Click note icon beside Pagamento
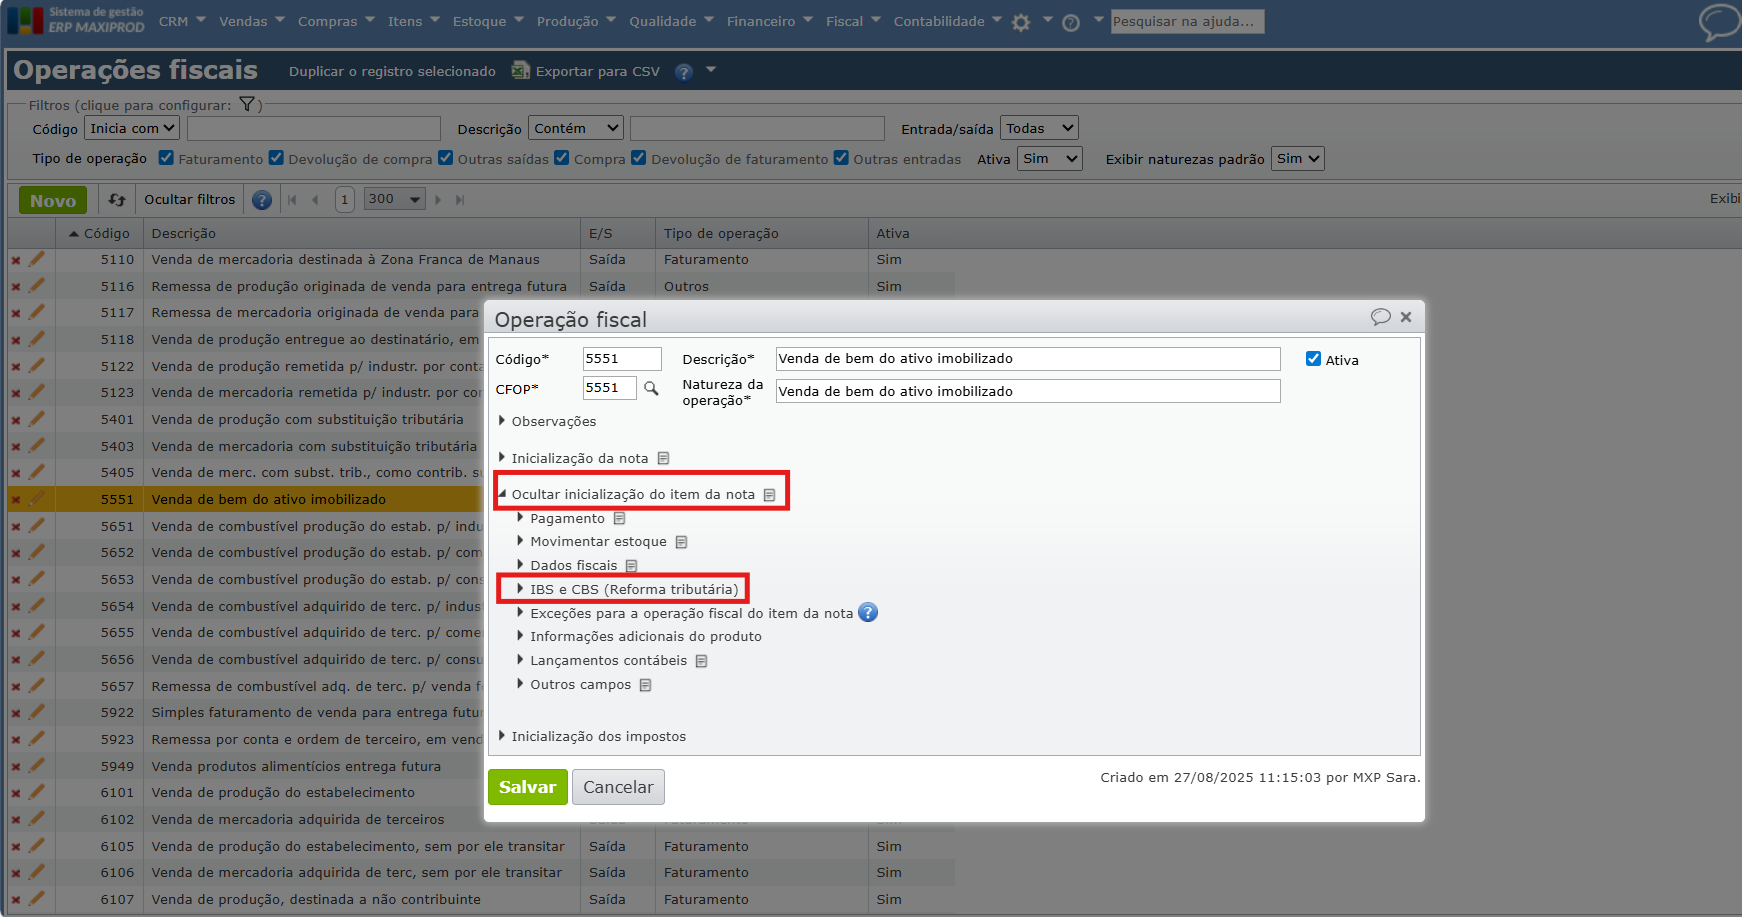The height and width of the screenshot is (917, 1742). click(x=620, y=518)
